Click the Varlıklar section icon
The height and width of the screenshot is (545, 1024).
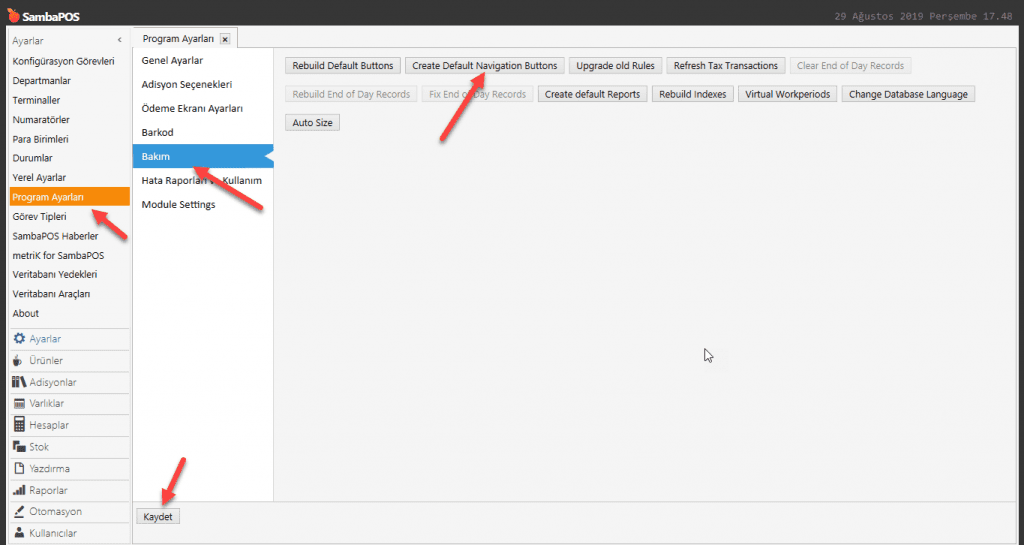pyautogui.click(x=19, y=403)
